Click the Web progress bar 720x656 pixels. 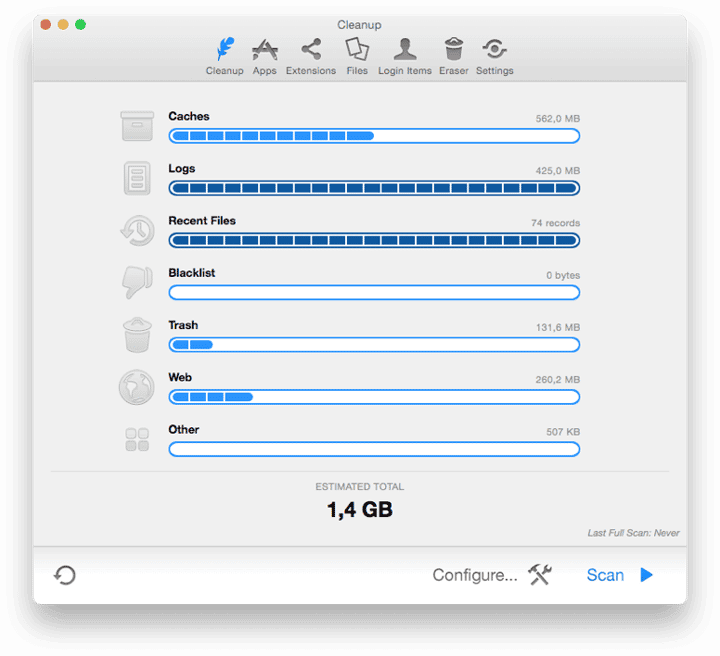pos(374,397)
